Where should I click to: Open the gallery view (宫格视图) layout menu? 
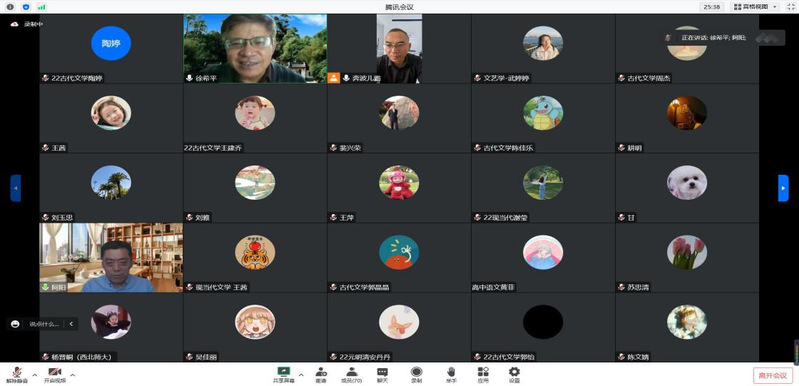coord(755,7)
